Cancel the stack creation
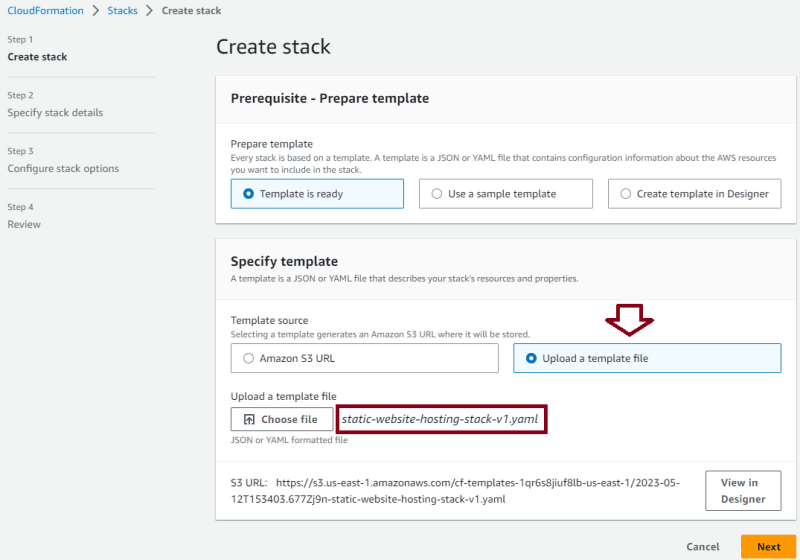This screenshot has width=800, height=560. [x=703, y=547]
